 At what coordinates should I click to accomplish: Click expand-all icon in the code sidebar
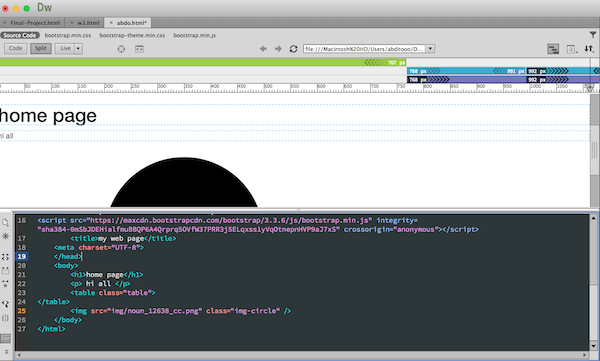click(5, 257)
